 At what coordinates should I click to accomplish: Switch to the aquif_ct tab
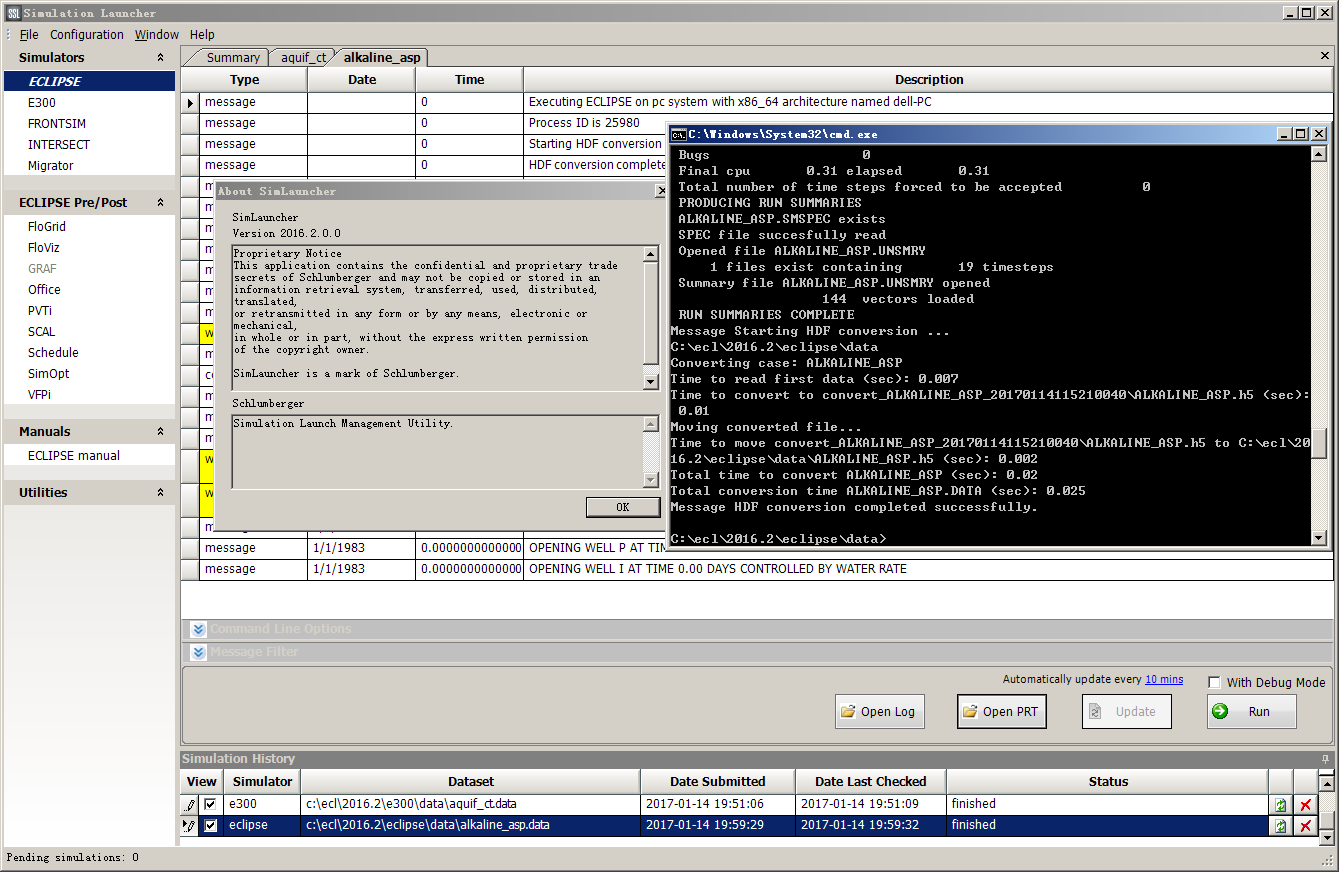click(x=303, y=57)
